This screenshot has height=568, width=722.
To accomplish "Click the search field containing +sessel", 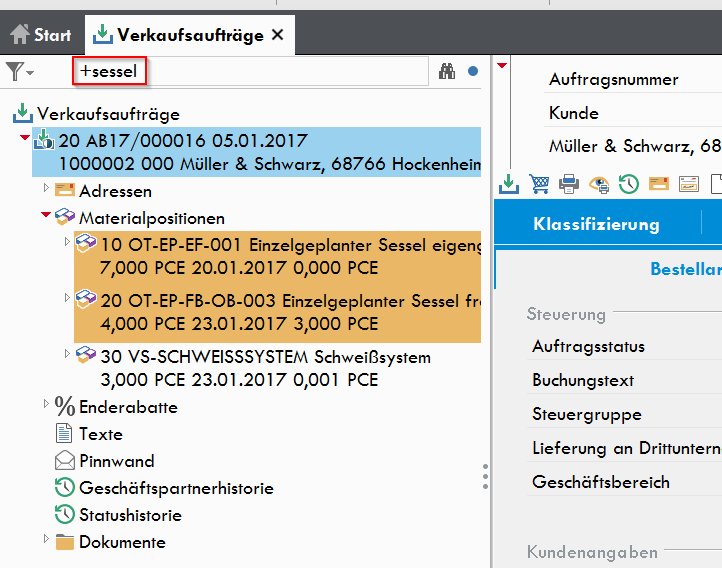I will point(250,71).
